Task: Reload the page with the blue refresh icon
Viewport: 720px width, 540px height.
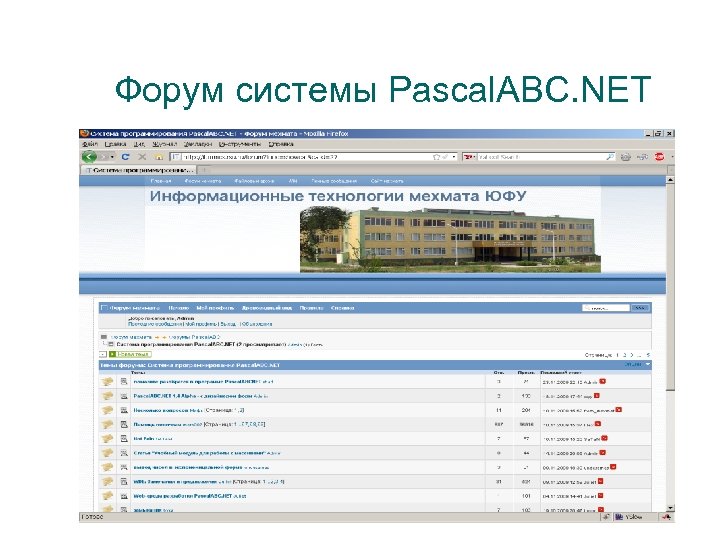Action: pos(125,157)
